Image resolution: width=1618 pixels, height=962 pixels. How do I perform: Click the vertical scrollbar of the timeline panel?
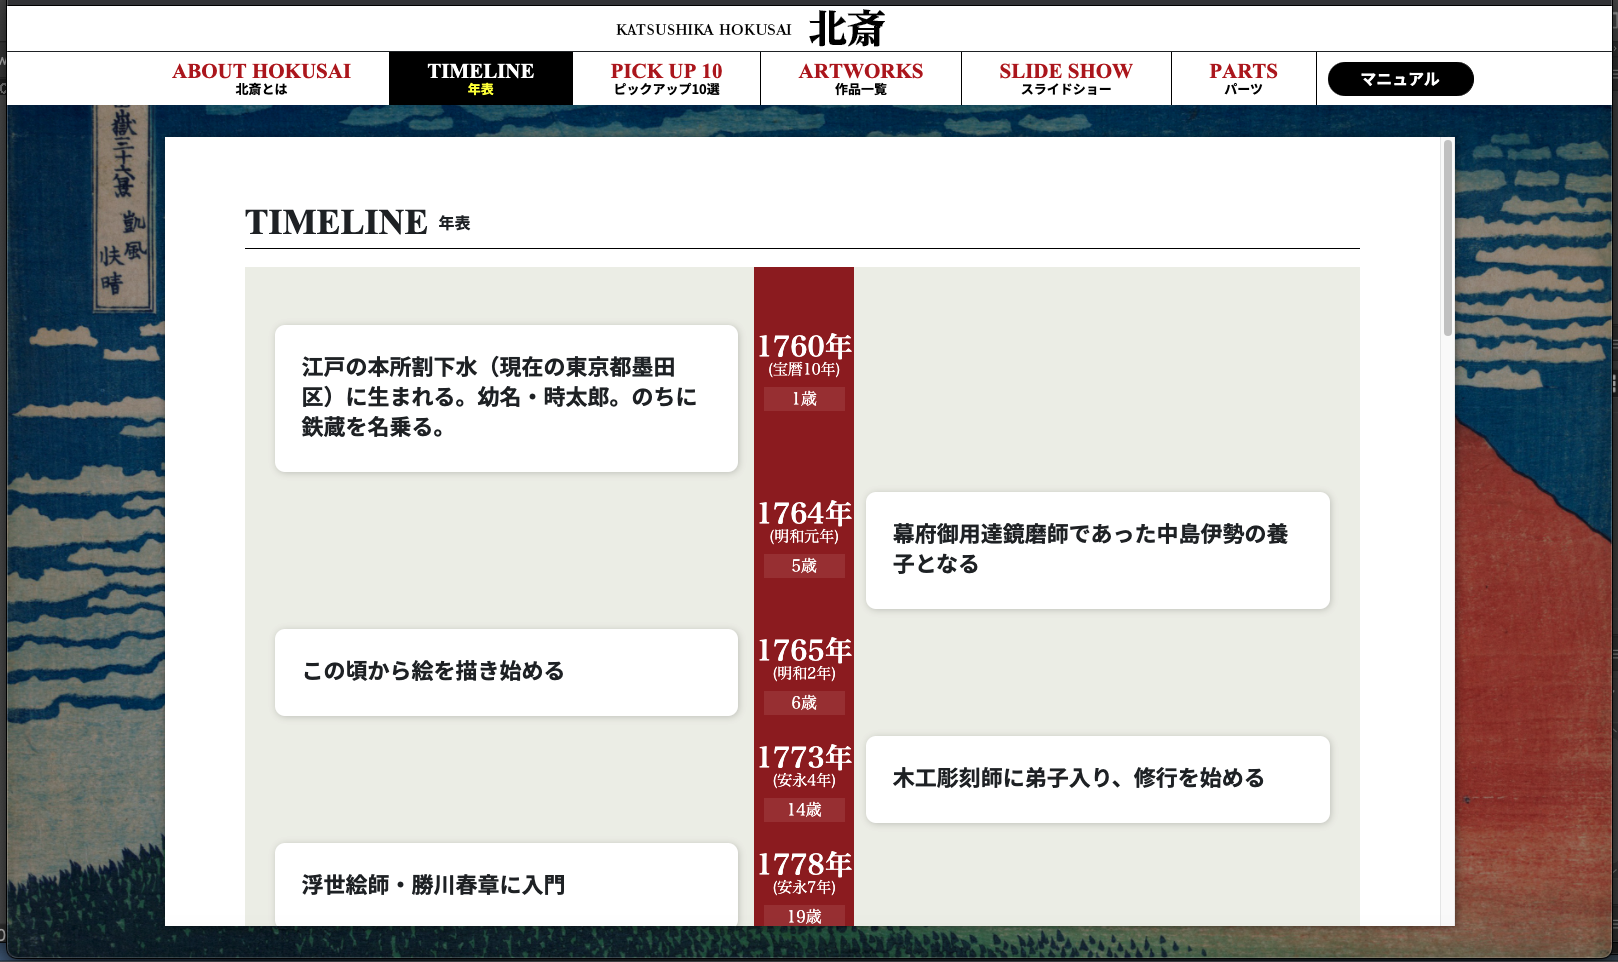pyautogui.click(x=1447, y=240)
